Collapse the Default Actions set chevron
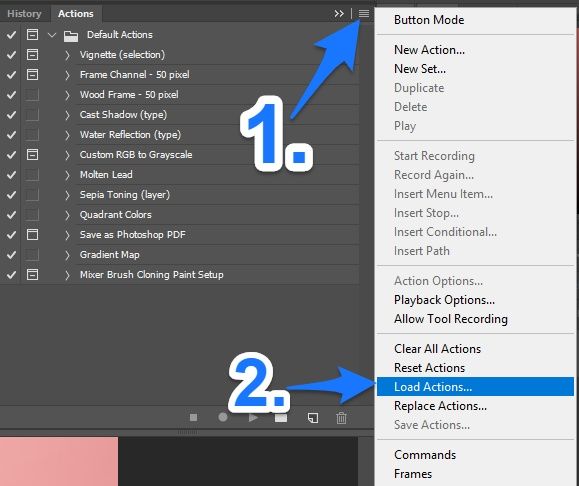The height and width of the screenshot is (486, 579). [x=52, y=35]
